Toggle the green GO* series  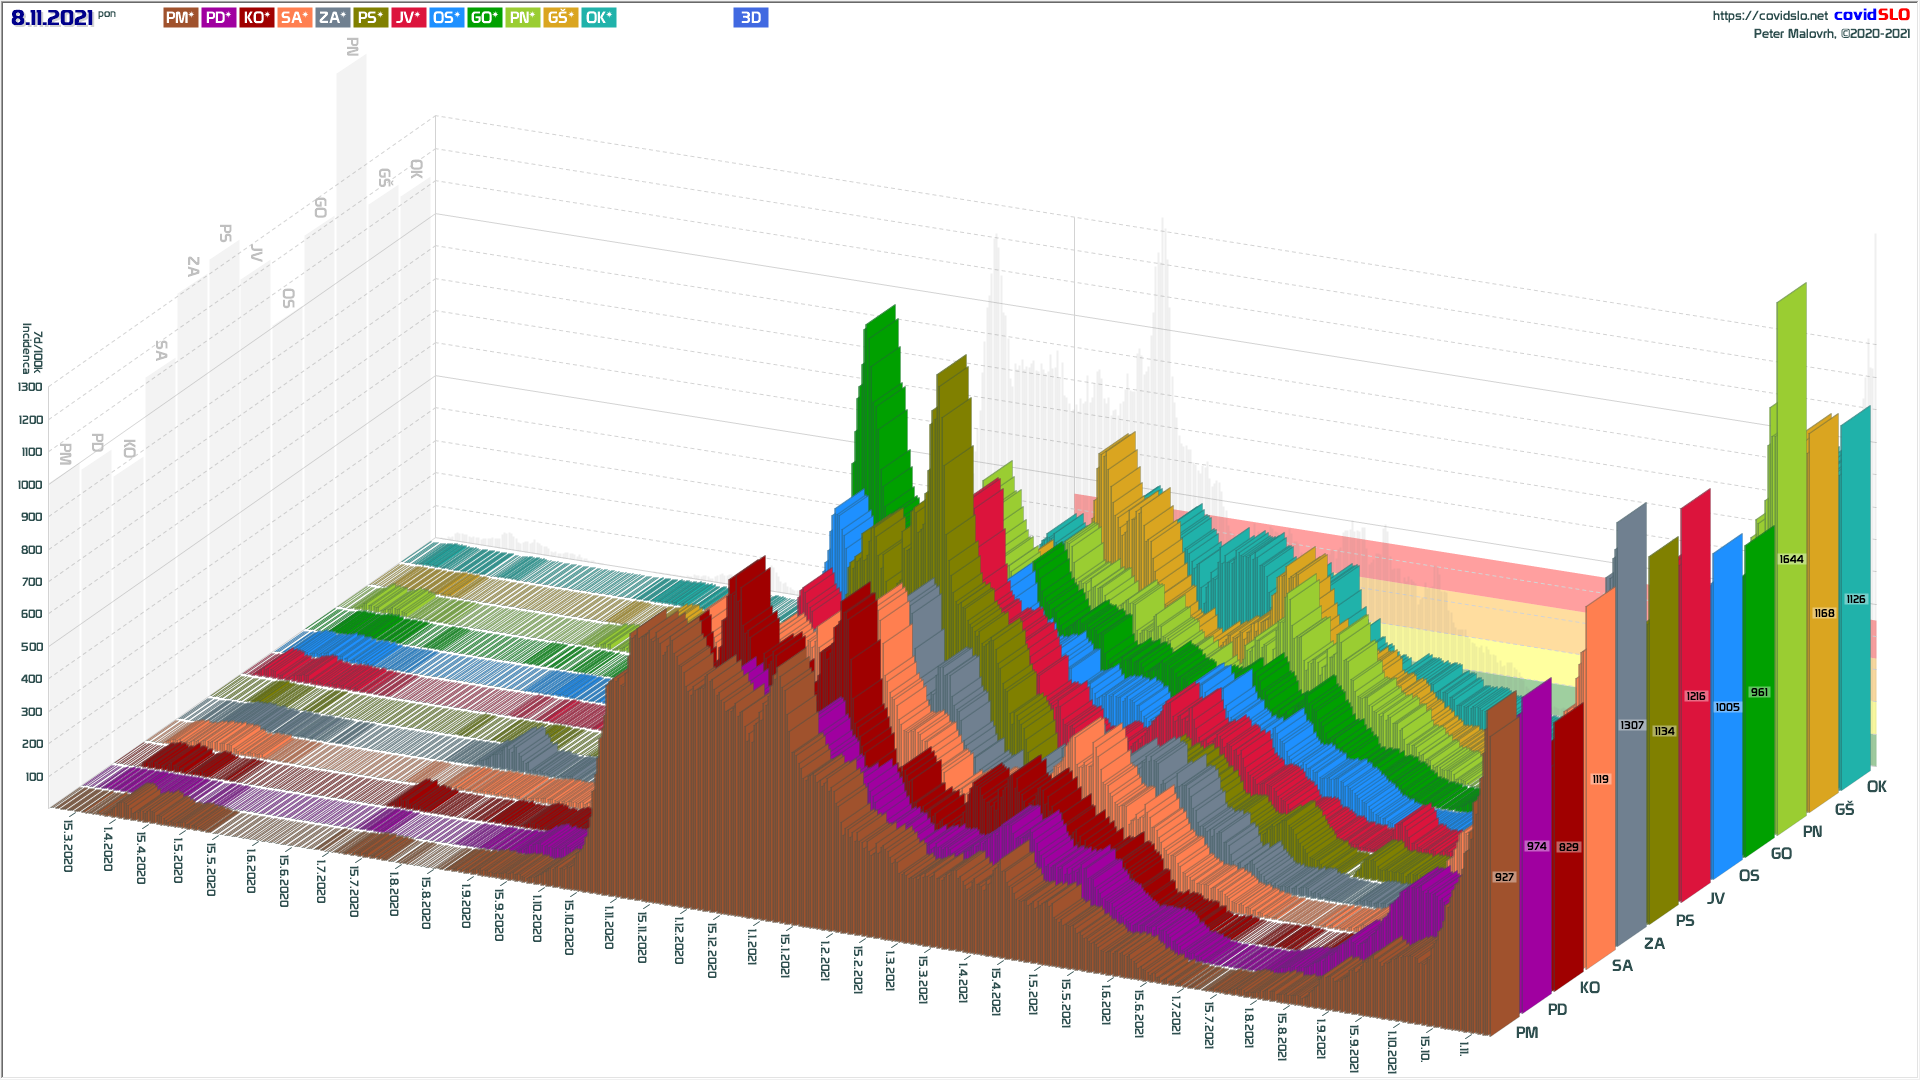pos(484,18)
